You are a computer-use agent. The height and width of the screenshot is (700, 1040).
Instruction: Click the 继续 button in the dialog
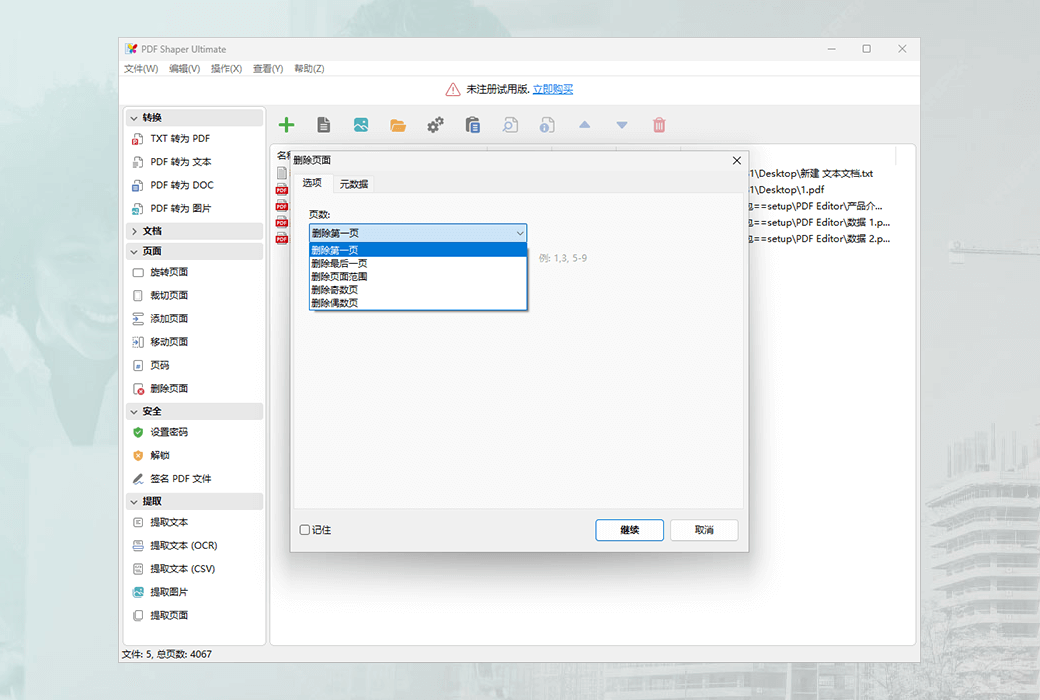629,529
